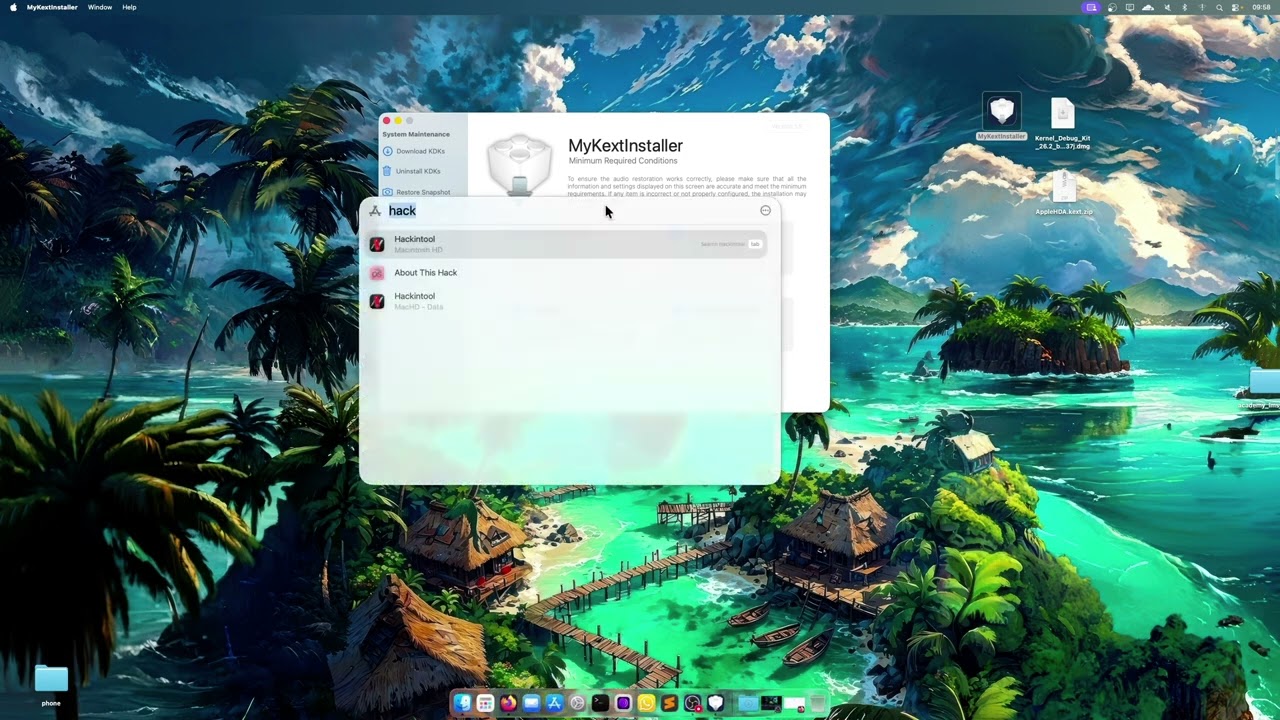Click the Cloudflare cloud menu bar icon
This screenshot has height=720, width=1280.
[1148, 7]
